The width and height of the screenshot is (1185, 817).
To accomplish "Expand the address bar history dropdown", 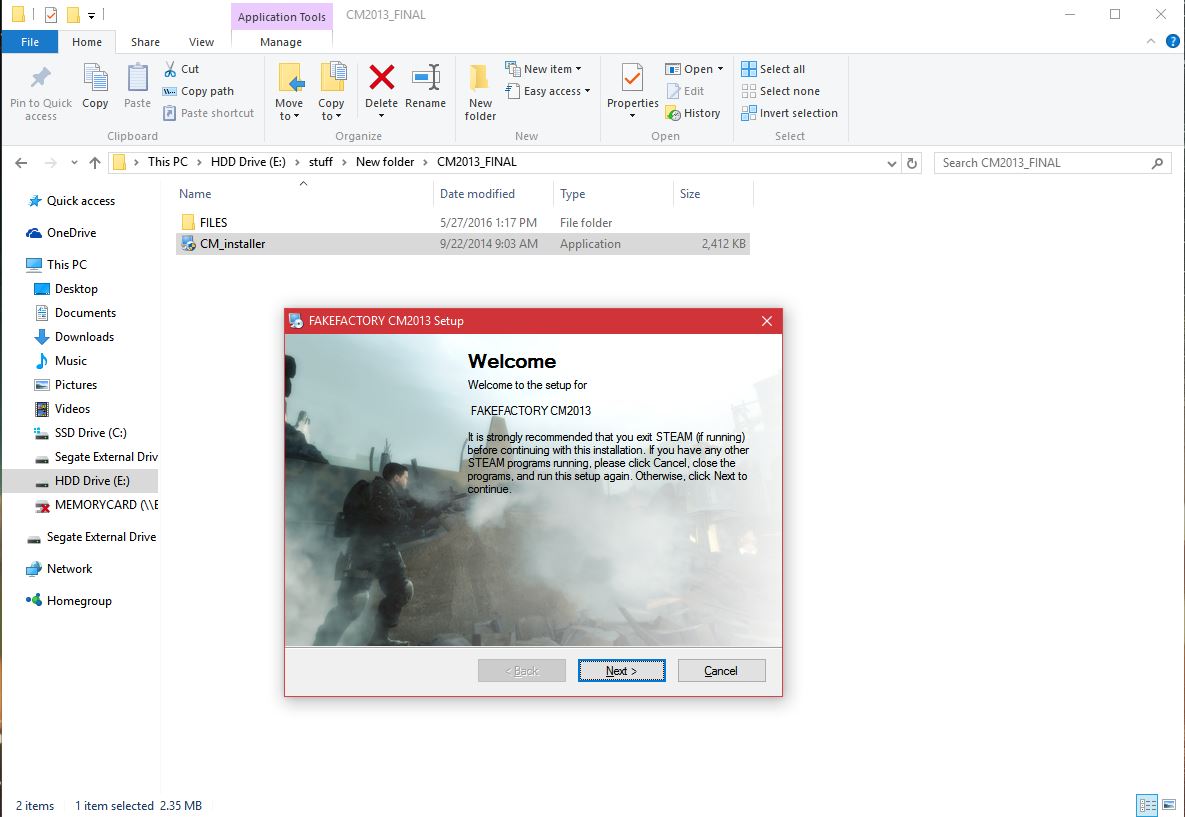I will pyautogui.click(x=892, y=163).
